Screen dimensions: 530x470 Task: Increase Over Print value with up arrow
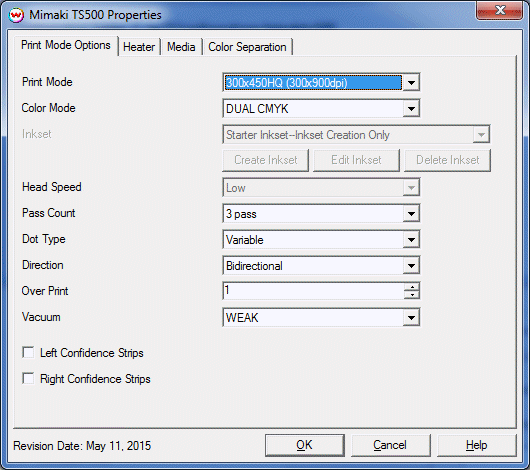(x=412, y=287)
